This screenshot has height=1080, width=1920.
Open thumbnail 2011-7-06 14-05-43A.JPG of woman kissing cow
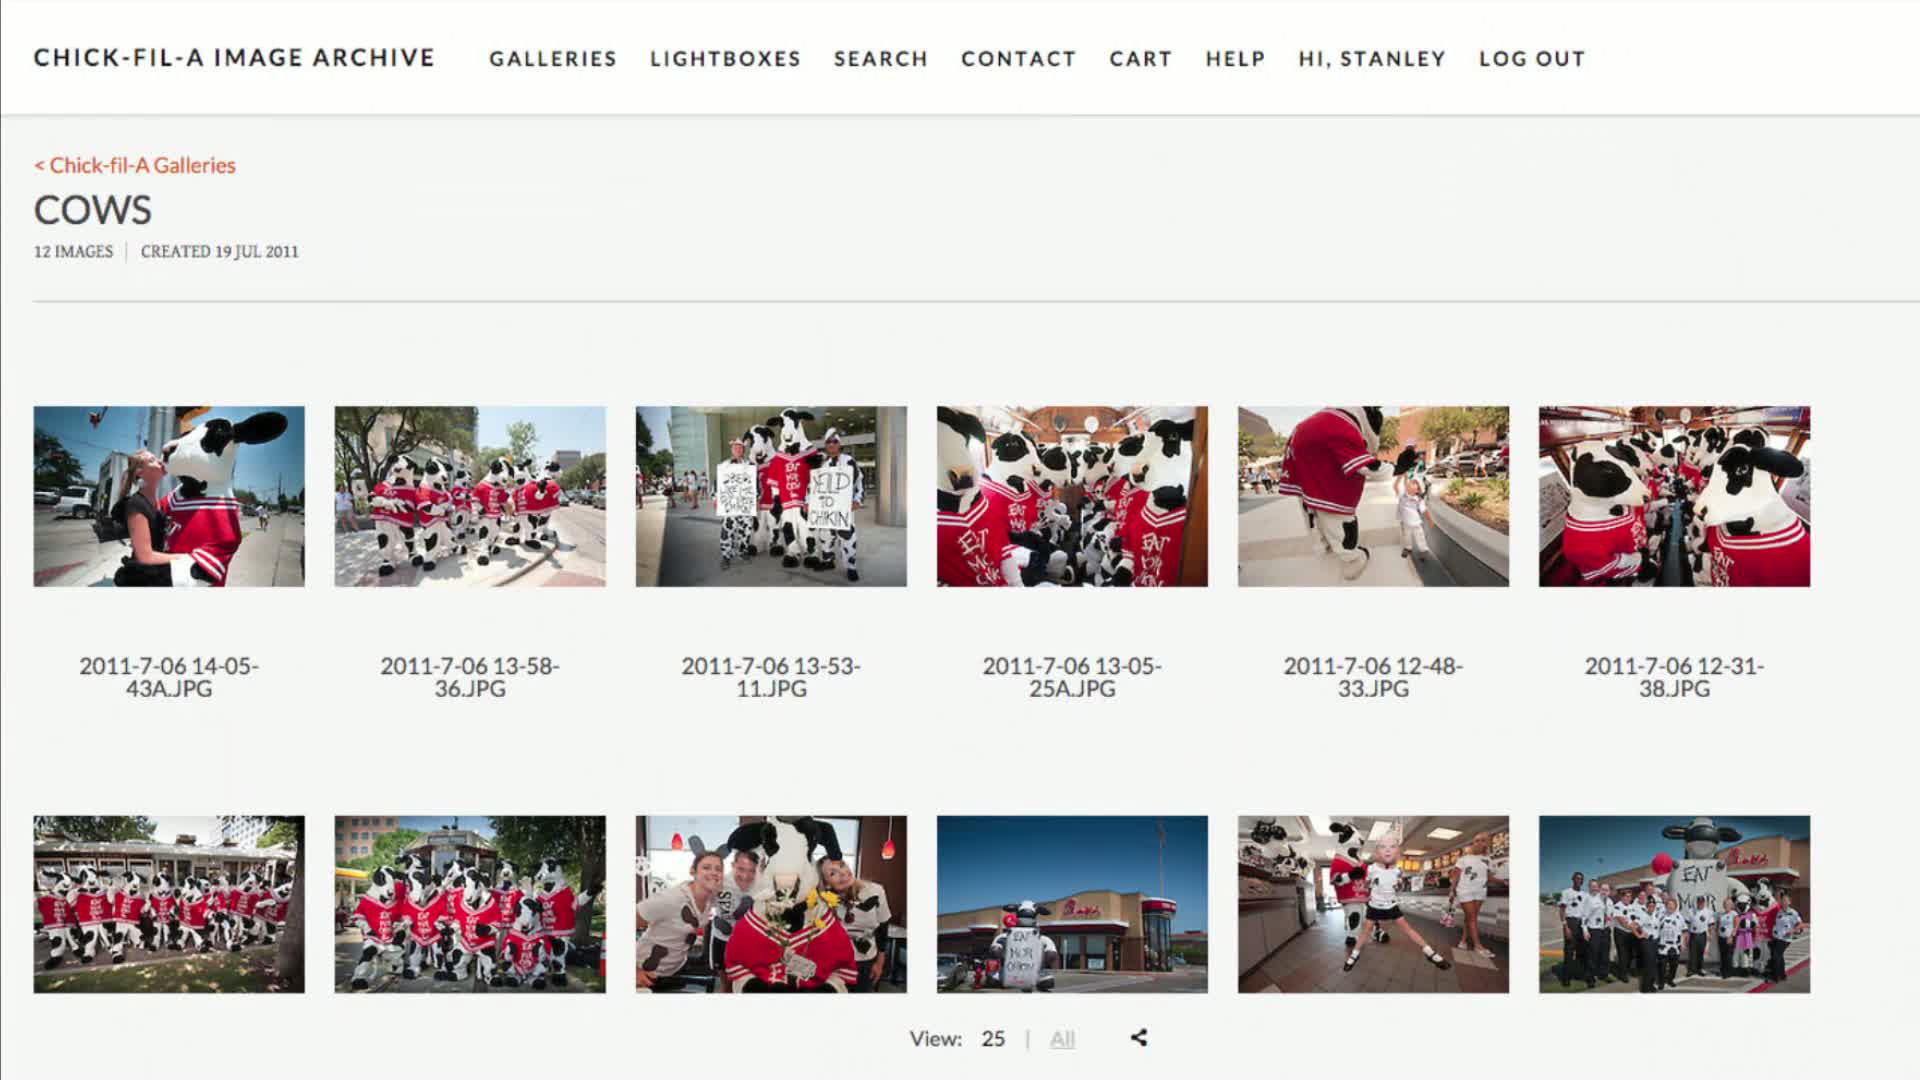(x=169, y=496)
